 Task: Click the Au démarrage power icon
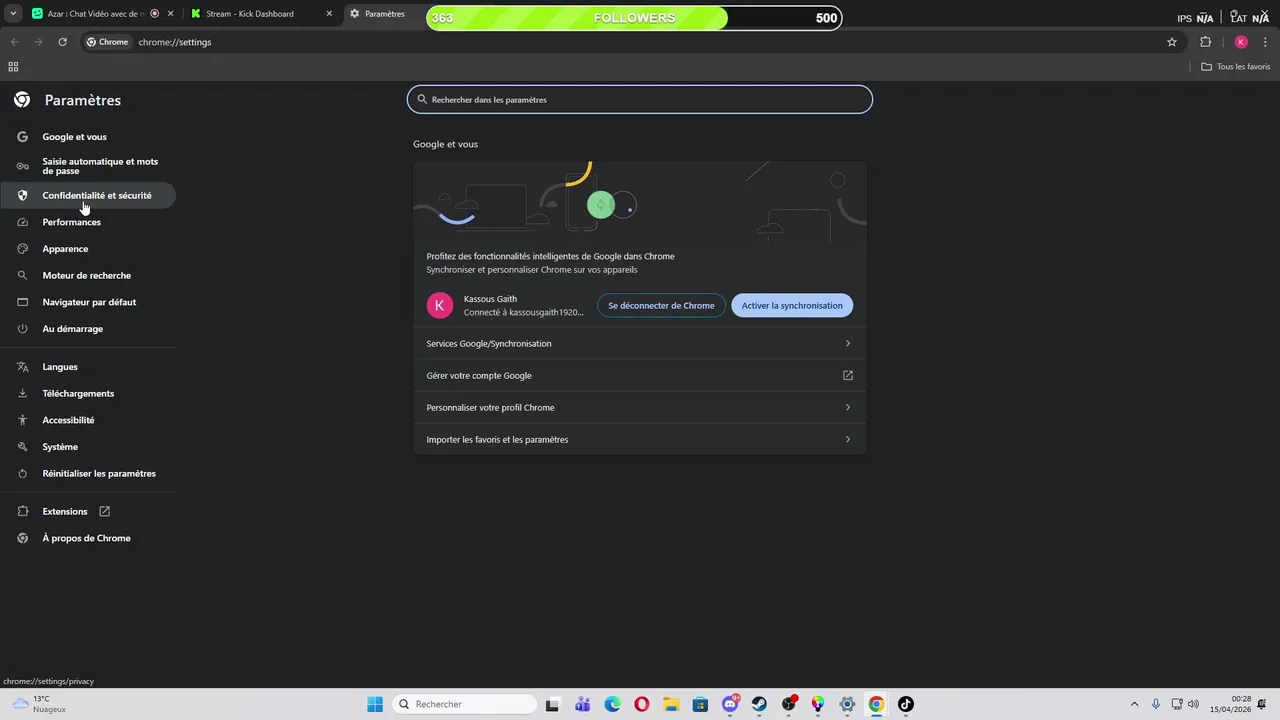click(x=22, y=329)
